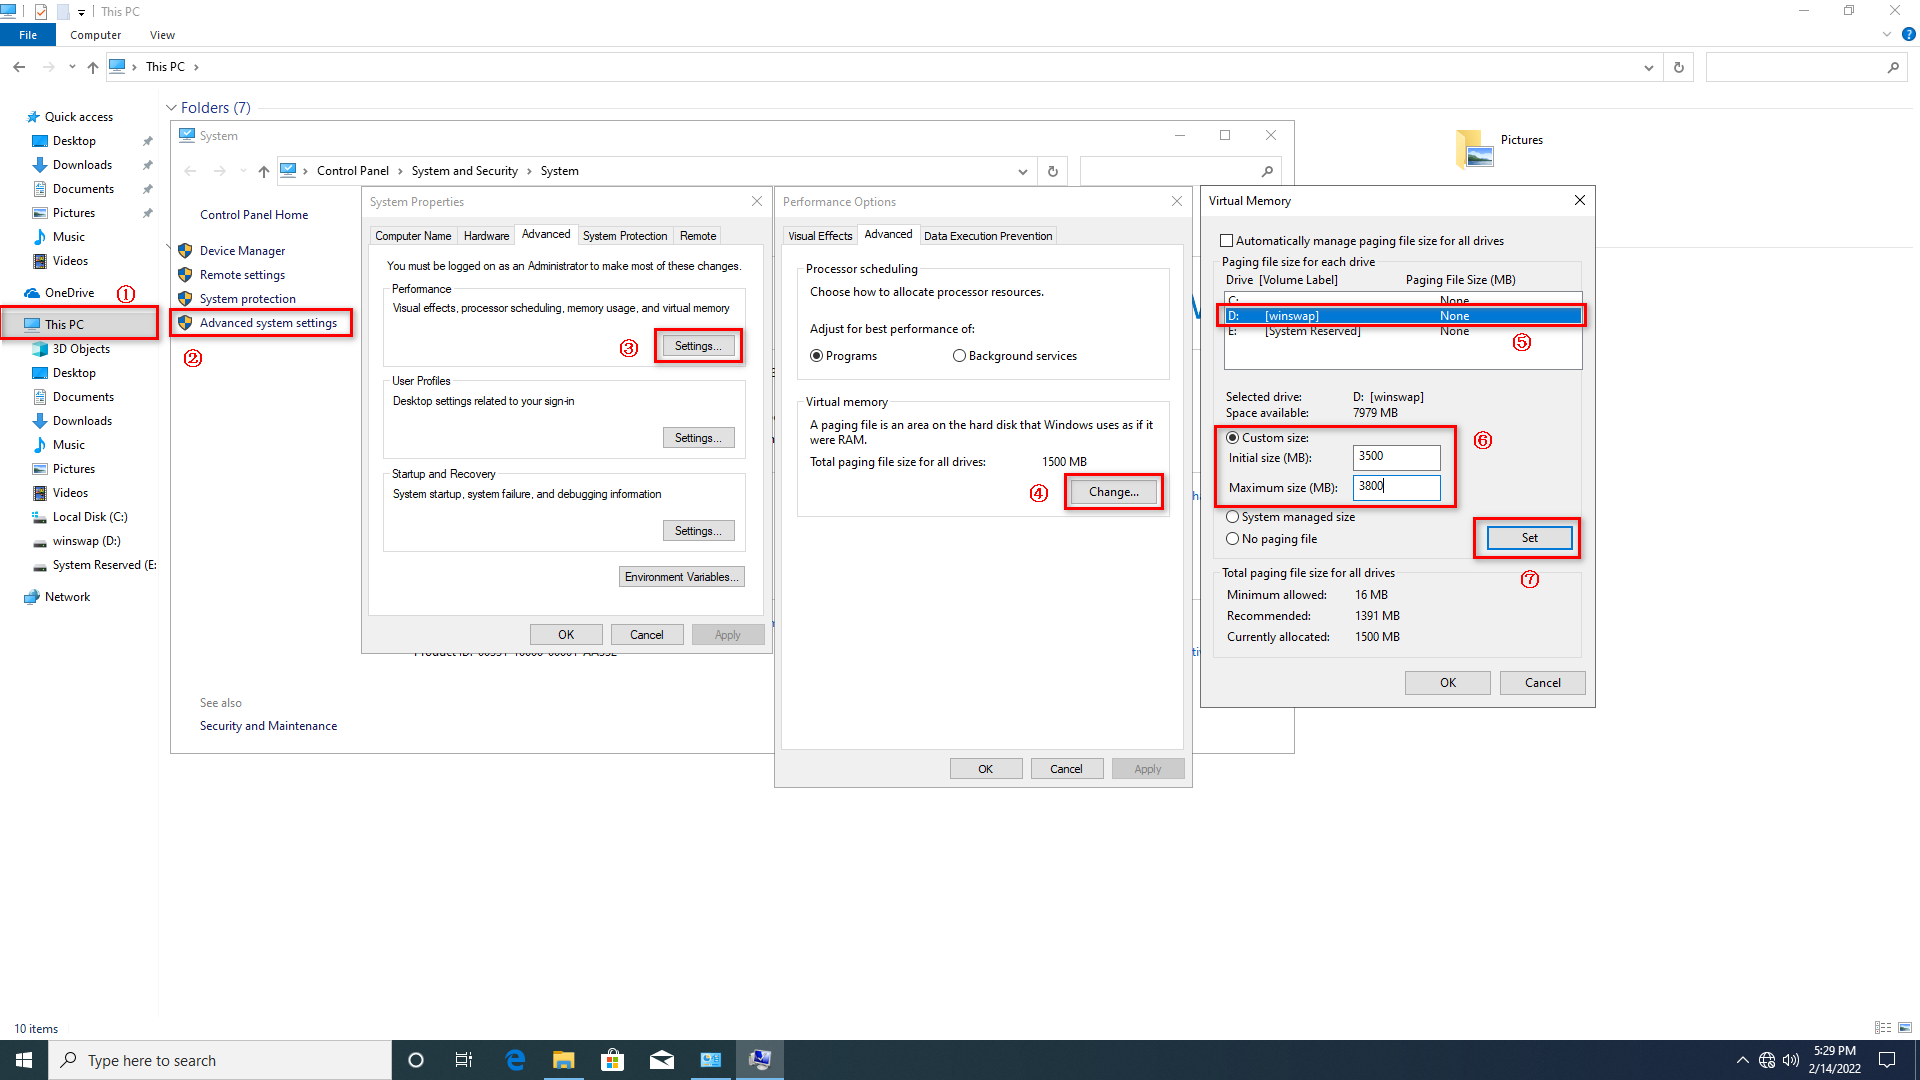
Task: Switch to the large icons view
Action: coord(1905,1028)
